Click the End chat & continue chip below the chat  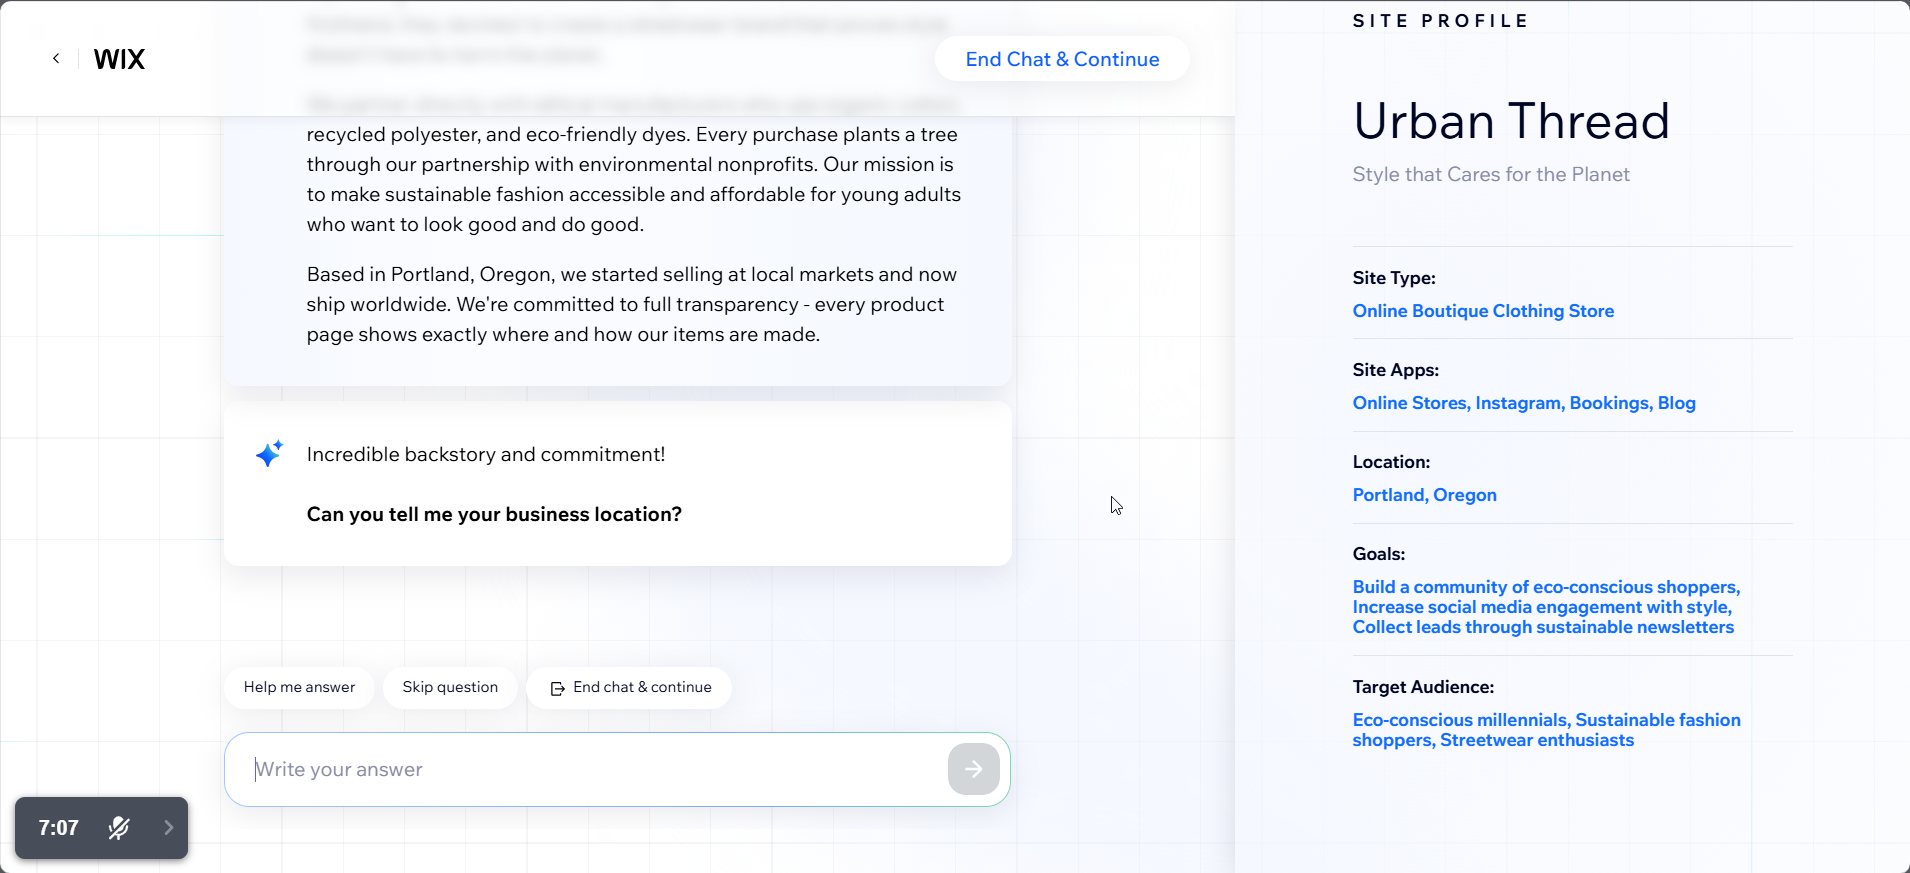(x=630, y=687)
